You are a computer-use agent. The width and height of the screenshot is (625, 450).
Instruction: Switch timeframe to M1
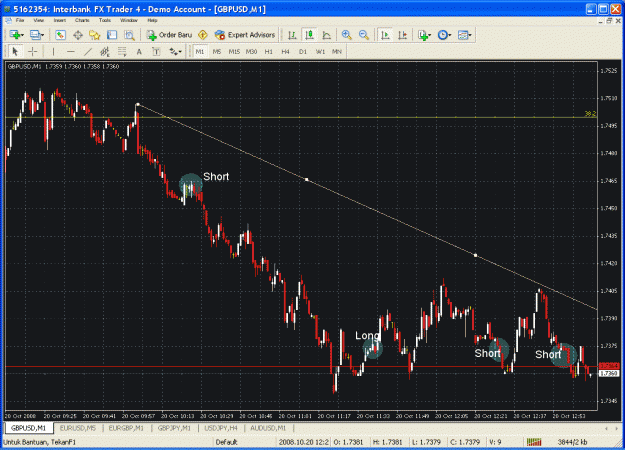click(200, 51)
